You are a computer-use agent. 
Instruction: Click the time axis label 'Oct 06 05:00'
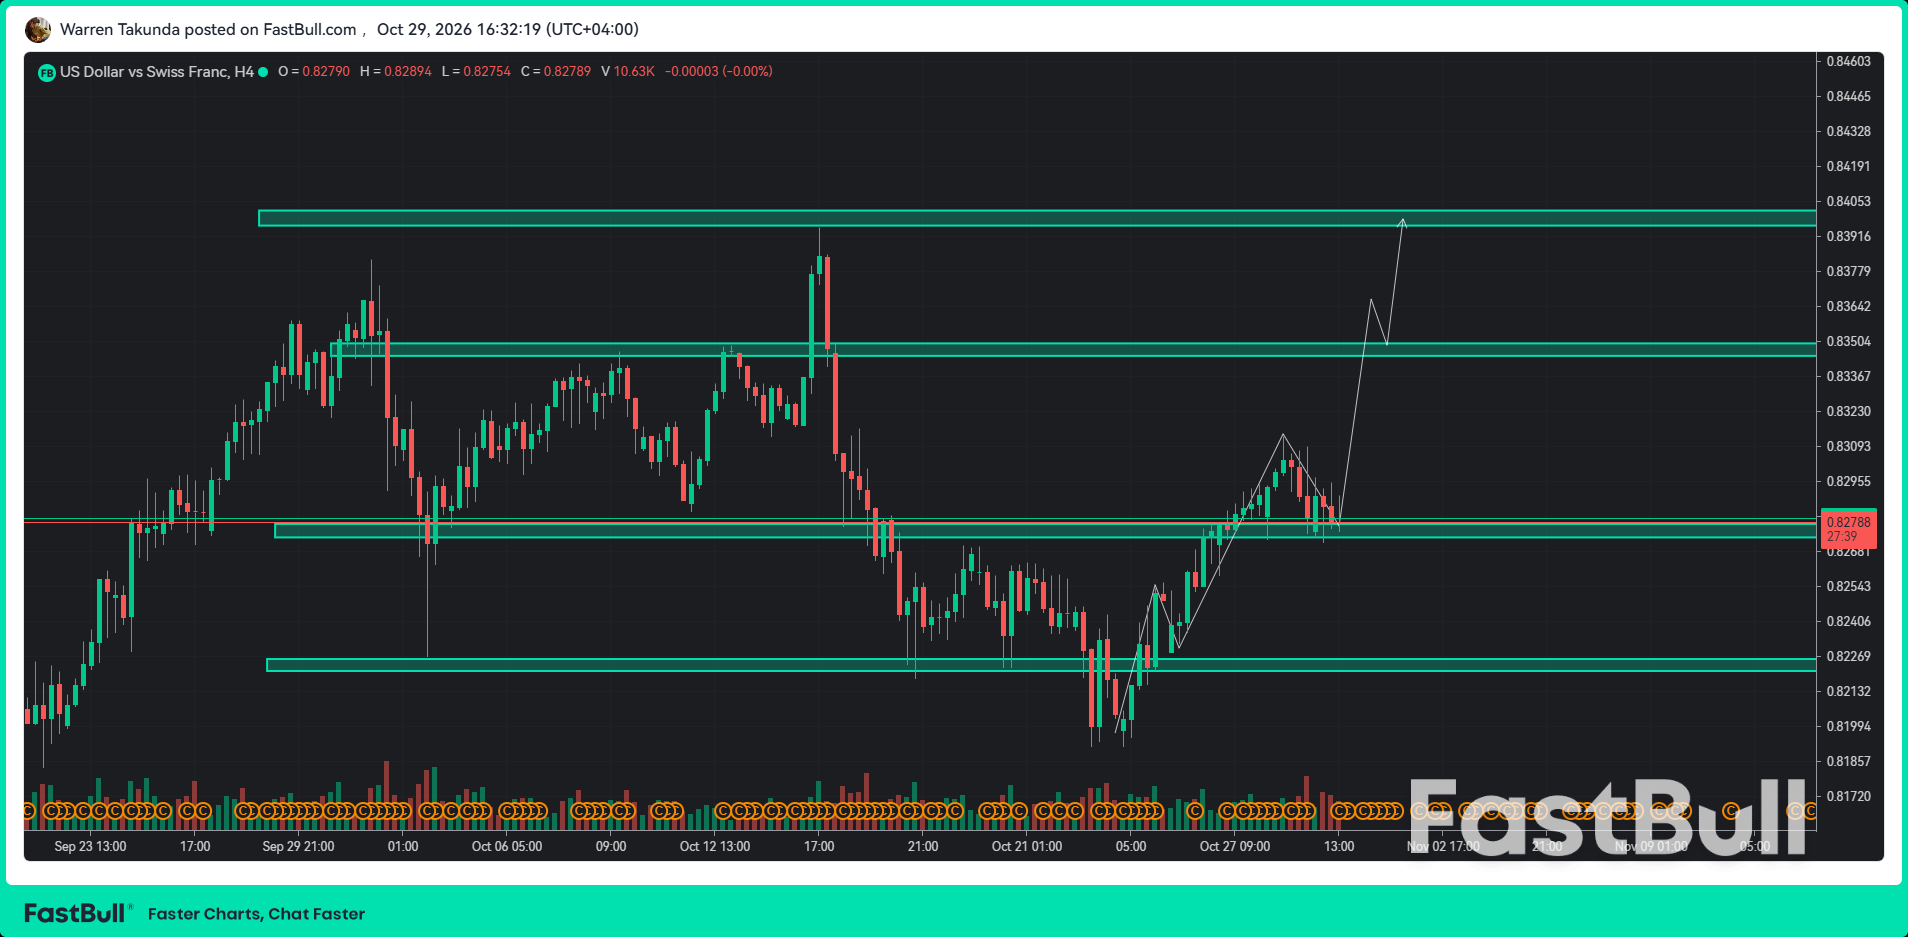pos(507,846)
